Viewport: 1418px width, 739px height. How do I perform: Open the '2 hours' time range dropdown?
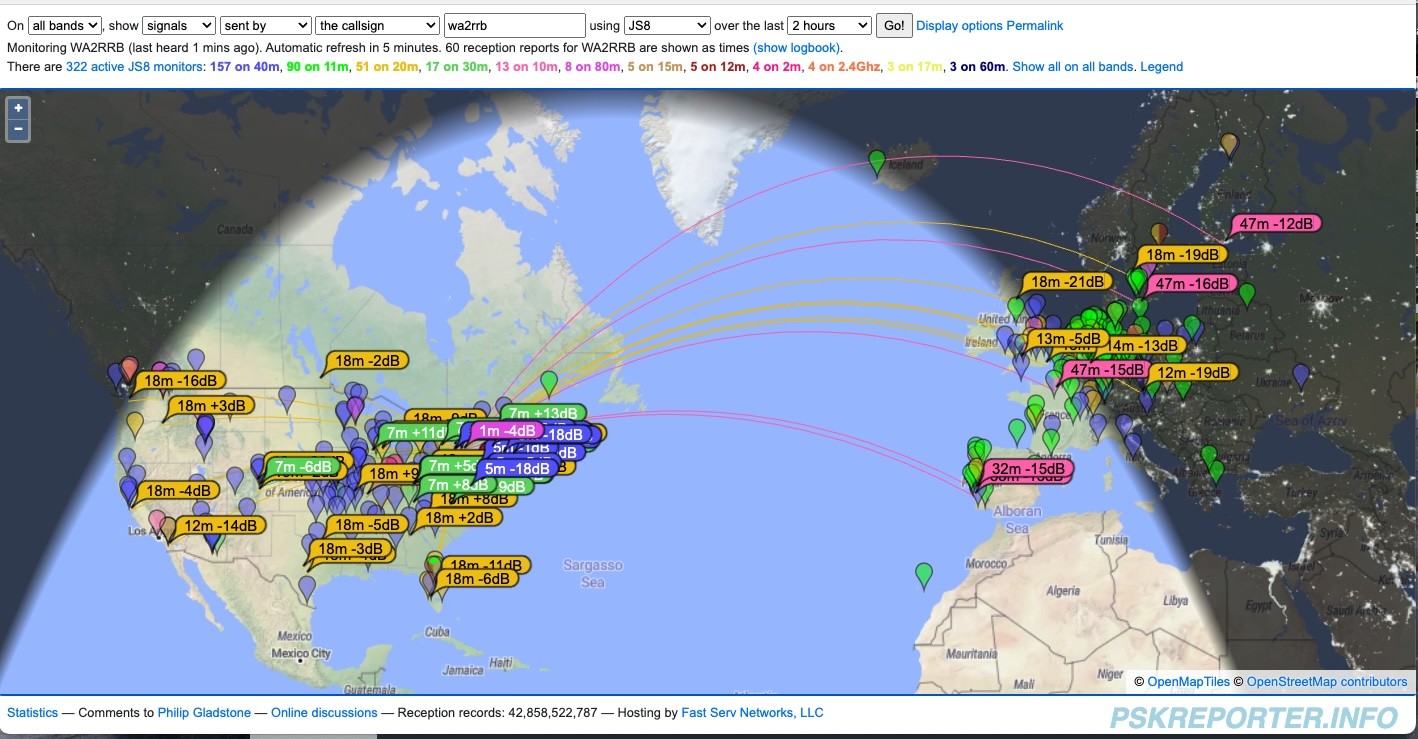pyautogui.click(x=829, y=26)
